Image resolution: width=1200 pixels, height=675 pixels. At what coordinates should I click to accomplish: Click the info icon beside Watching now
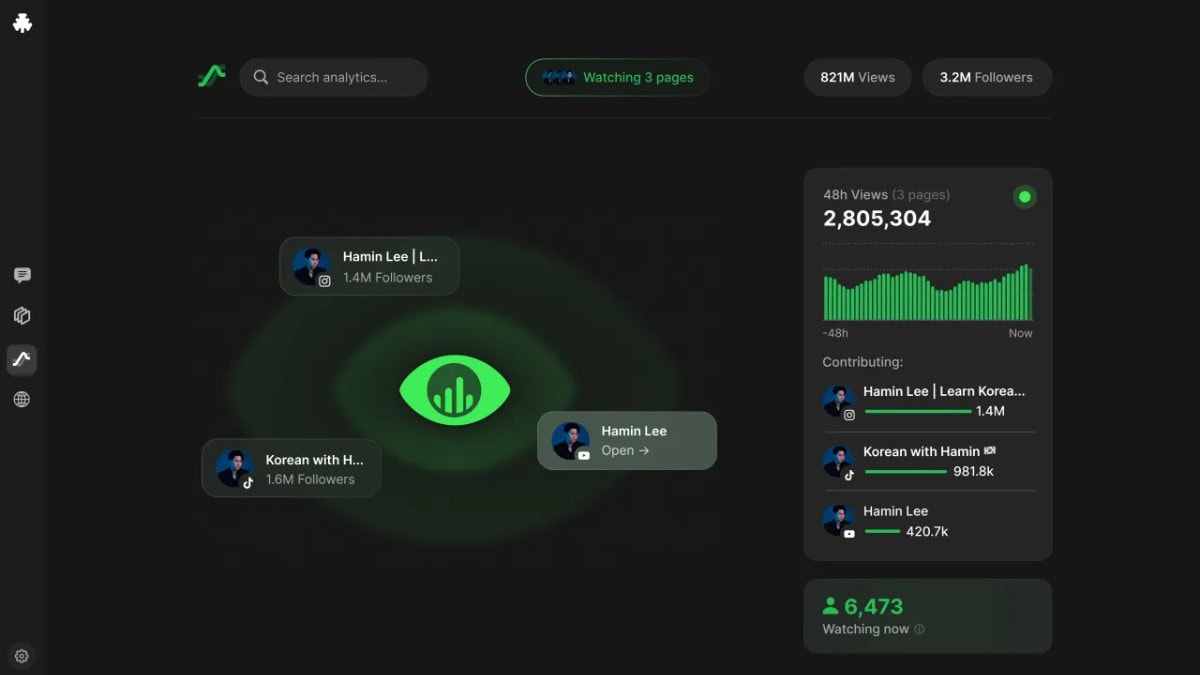[918, 629]
